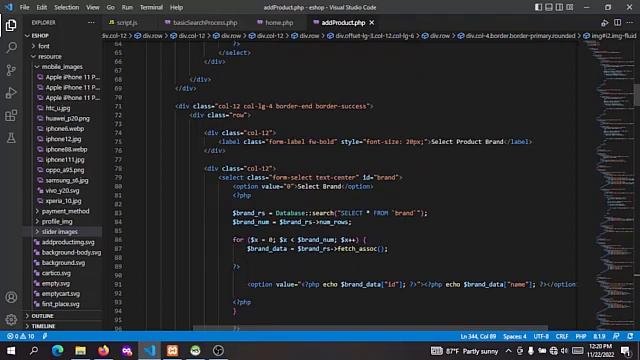Open the Help menu
The height and width of the screenshot is (360, 640).
point(176,7)
